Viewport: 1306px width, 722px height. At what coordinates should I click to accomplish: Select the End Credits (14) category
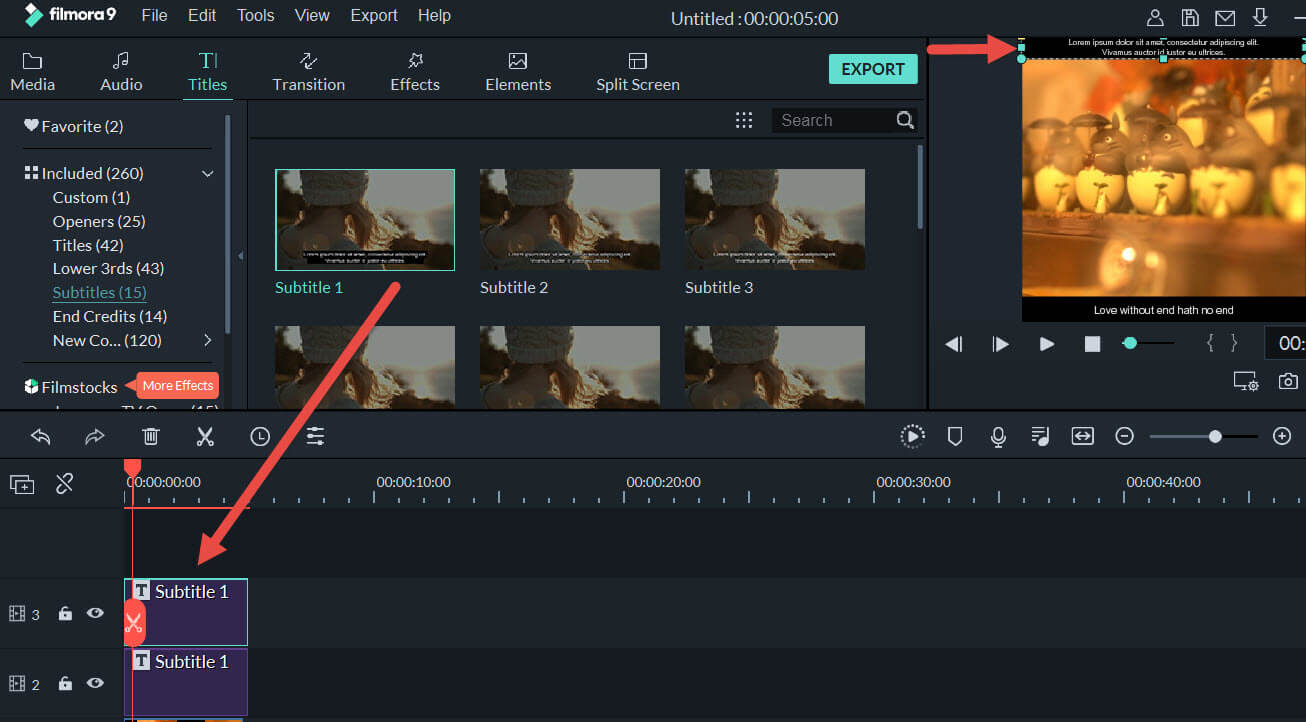point(110,317)
